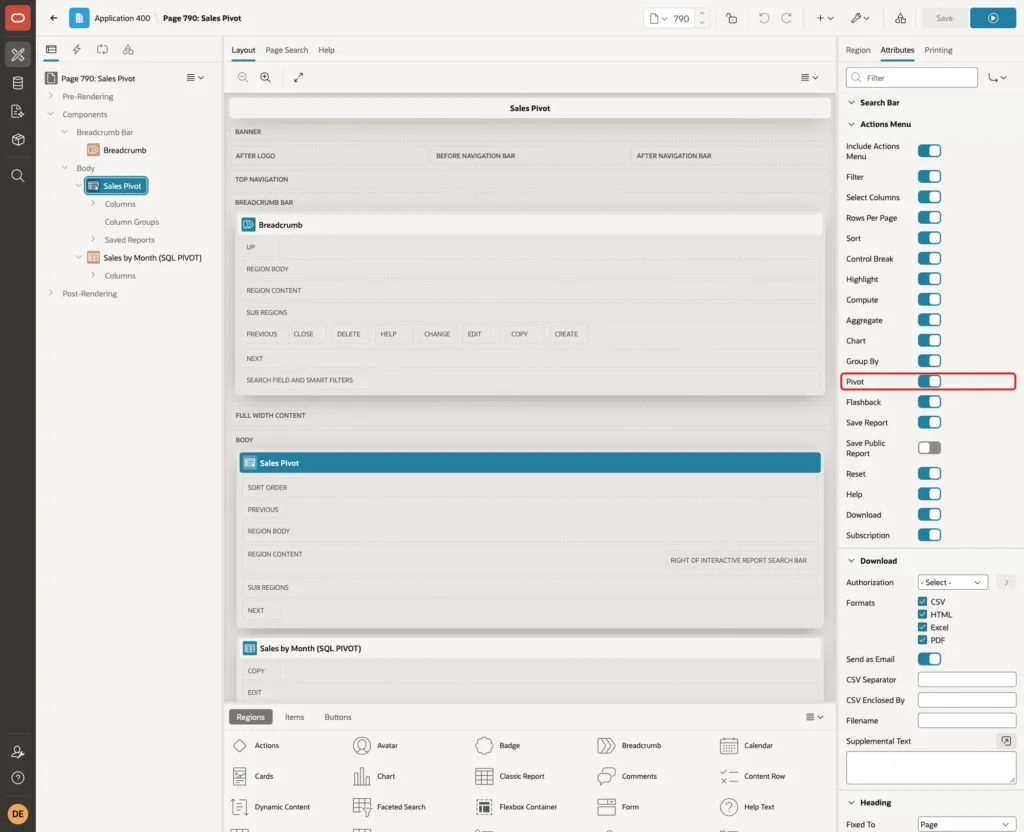The image size is (1024, 832).
Task: Toggle the Select Columns switch
Action: pos(929,197)
